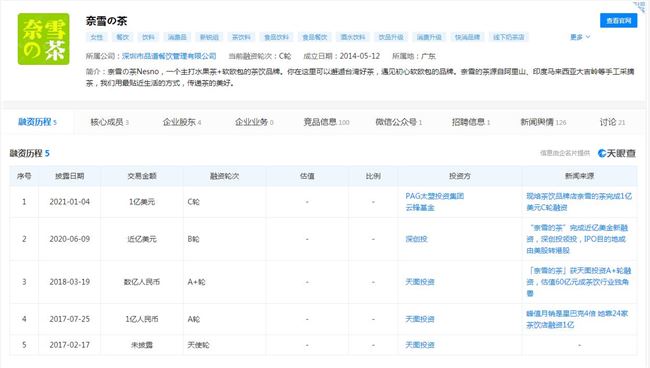650x368 pixels.
Task: Switch to the 融资历程 tab
Action: click(x=37, y=122)
